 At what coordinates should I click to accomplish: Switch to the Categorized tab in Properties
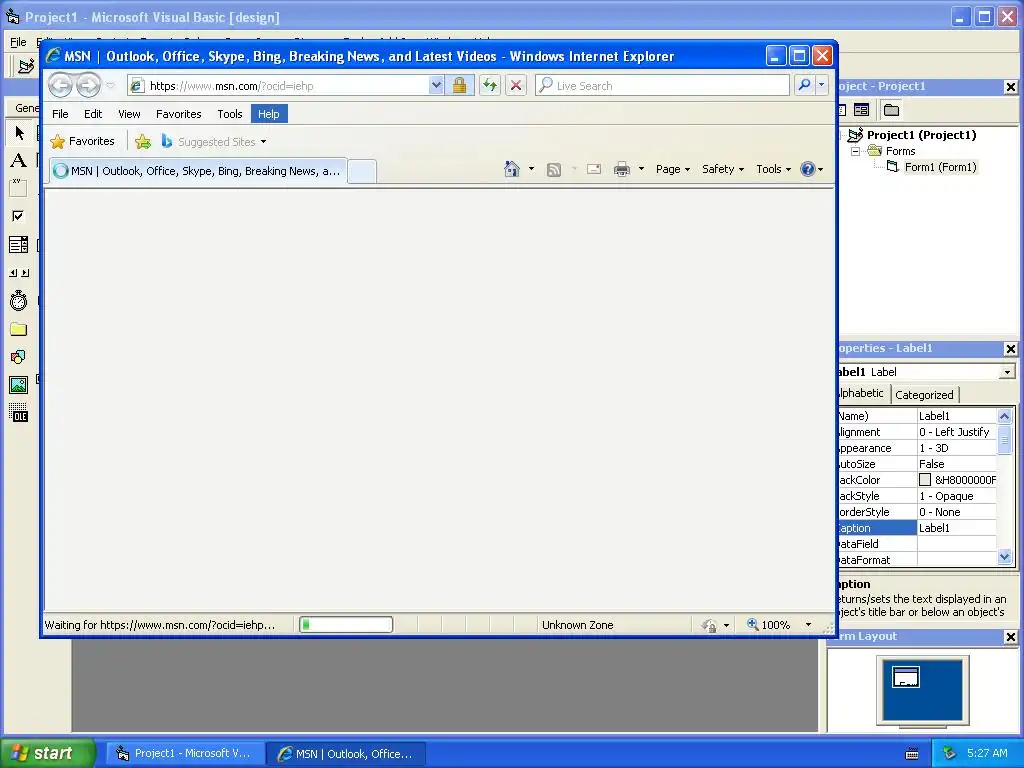coord(924,394)
